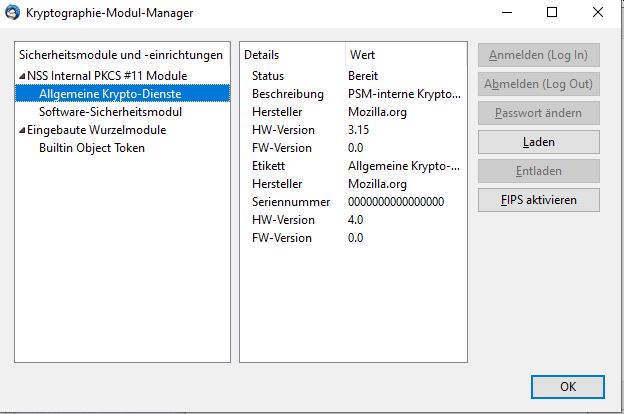Viewport: 624px width, 414px height.
Task: Select the Beschreibung row label
Action: click(288, 94)
